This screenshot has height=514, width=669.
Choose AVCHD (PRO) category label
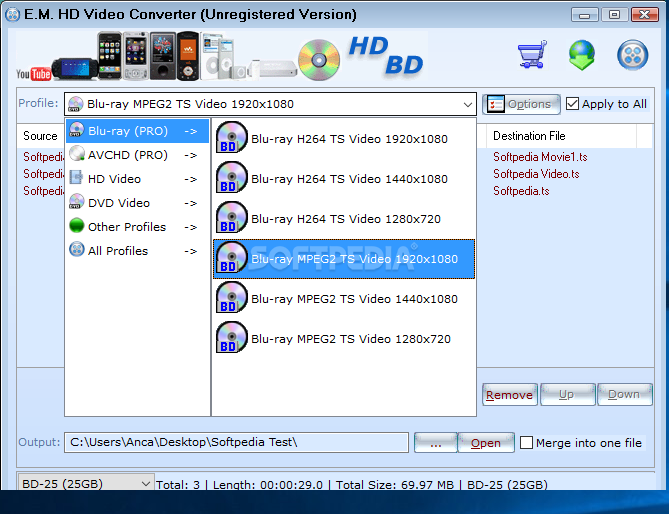pyautogui.click(x=128, y=155)
